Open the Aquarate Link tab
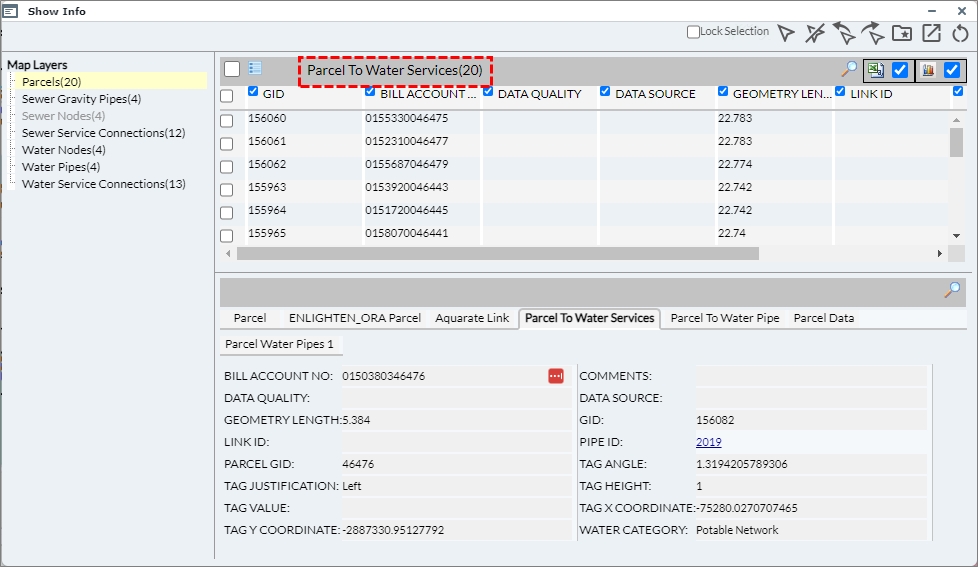Screen dimensions: 978x567 (472, 318)
